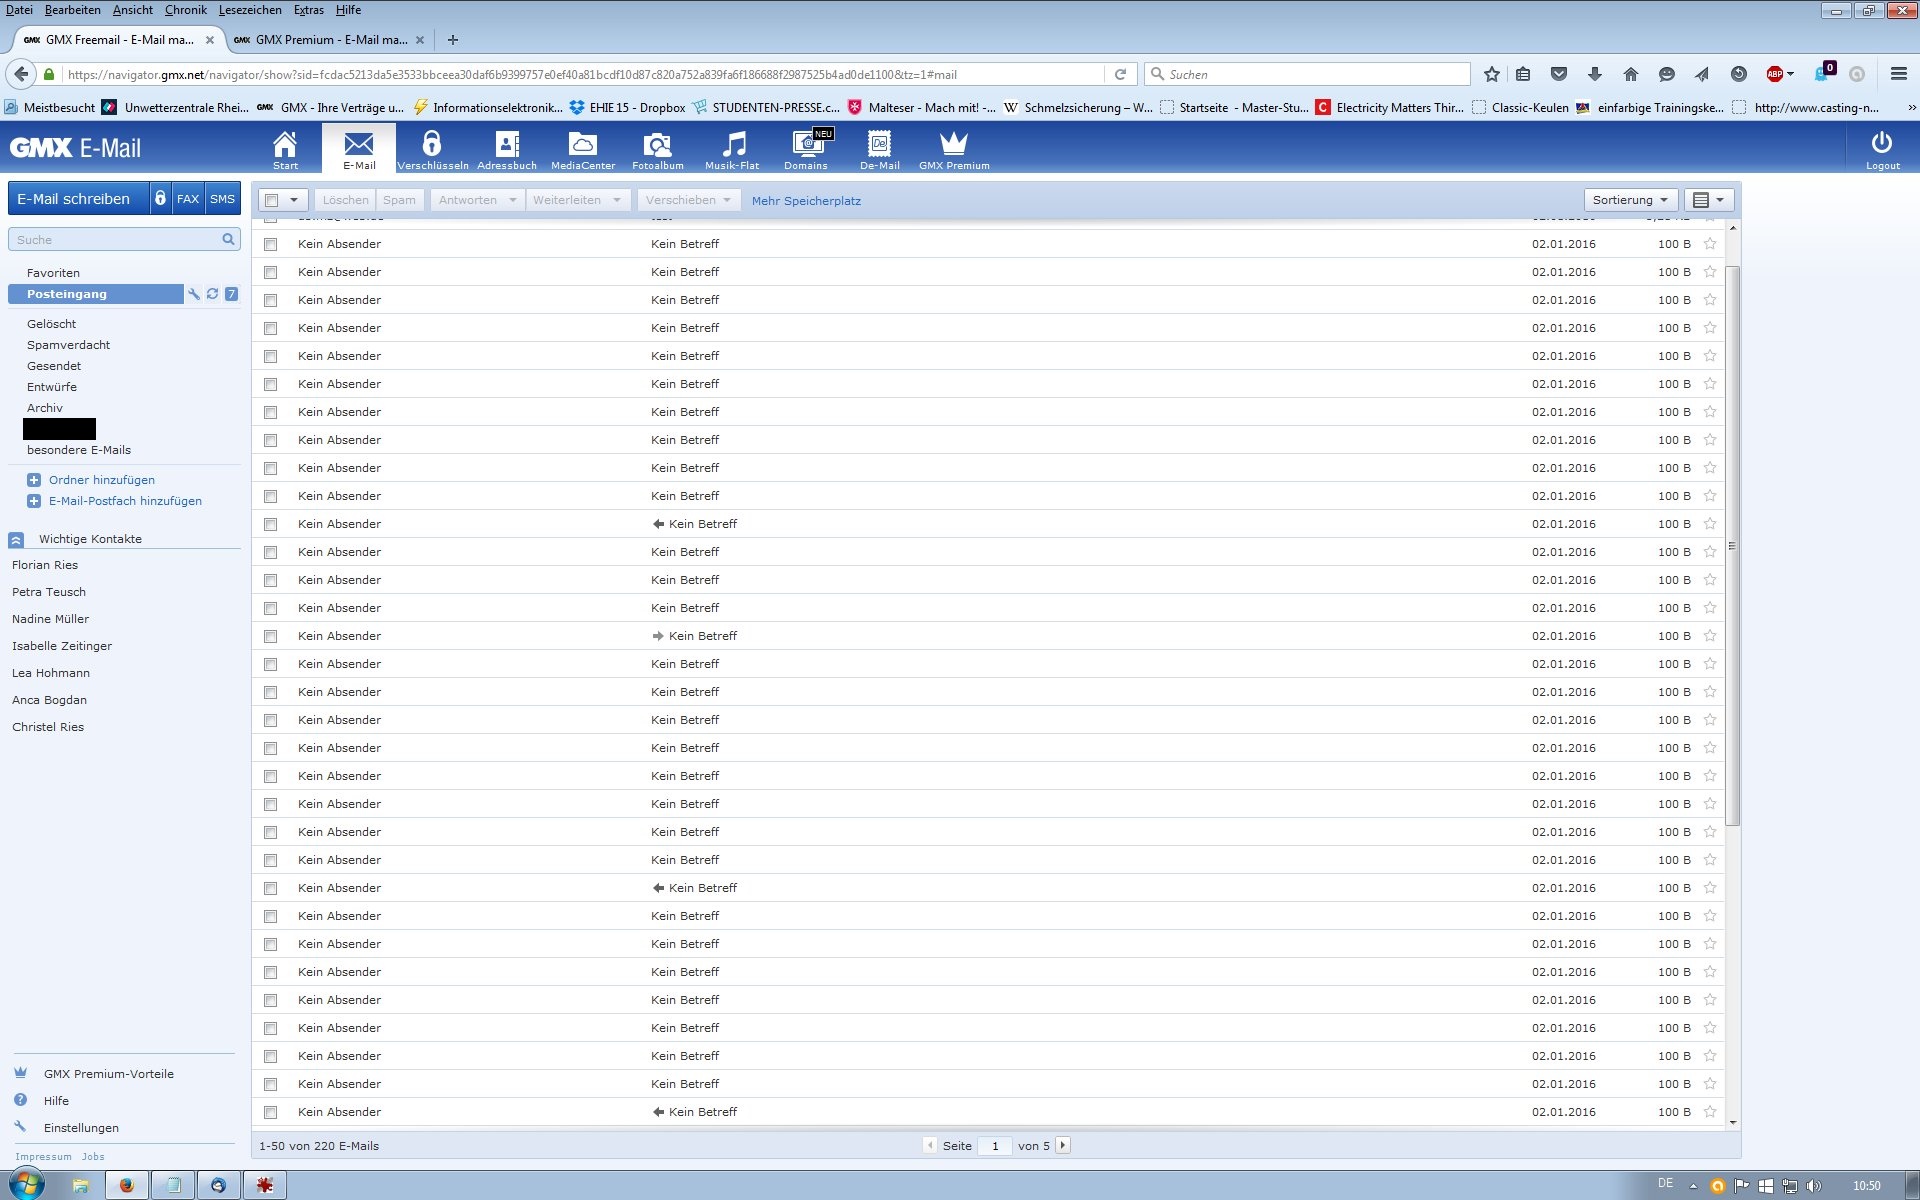Open the list view layout dropdown
The image size is (1920, 1200).
click(1709, 200)
